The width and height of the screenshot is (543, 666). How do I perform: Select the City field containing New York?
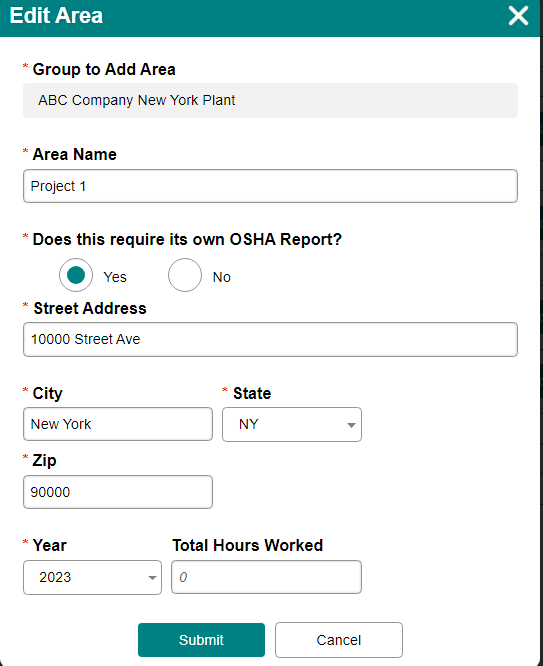click(118, 424)
